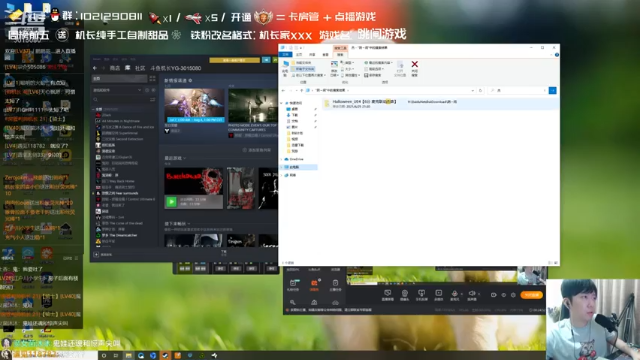
Task: Click the Steam library search magnifier
Action: tap(96, 100)
